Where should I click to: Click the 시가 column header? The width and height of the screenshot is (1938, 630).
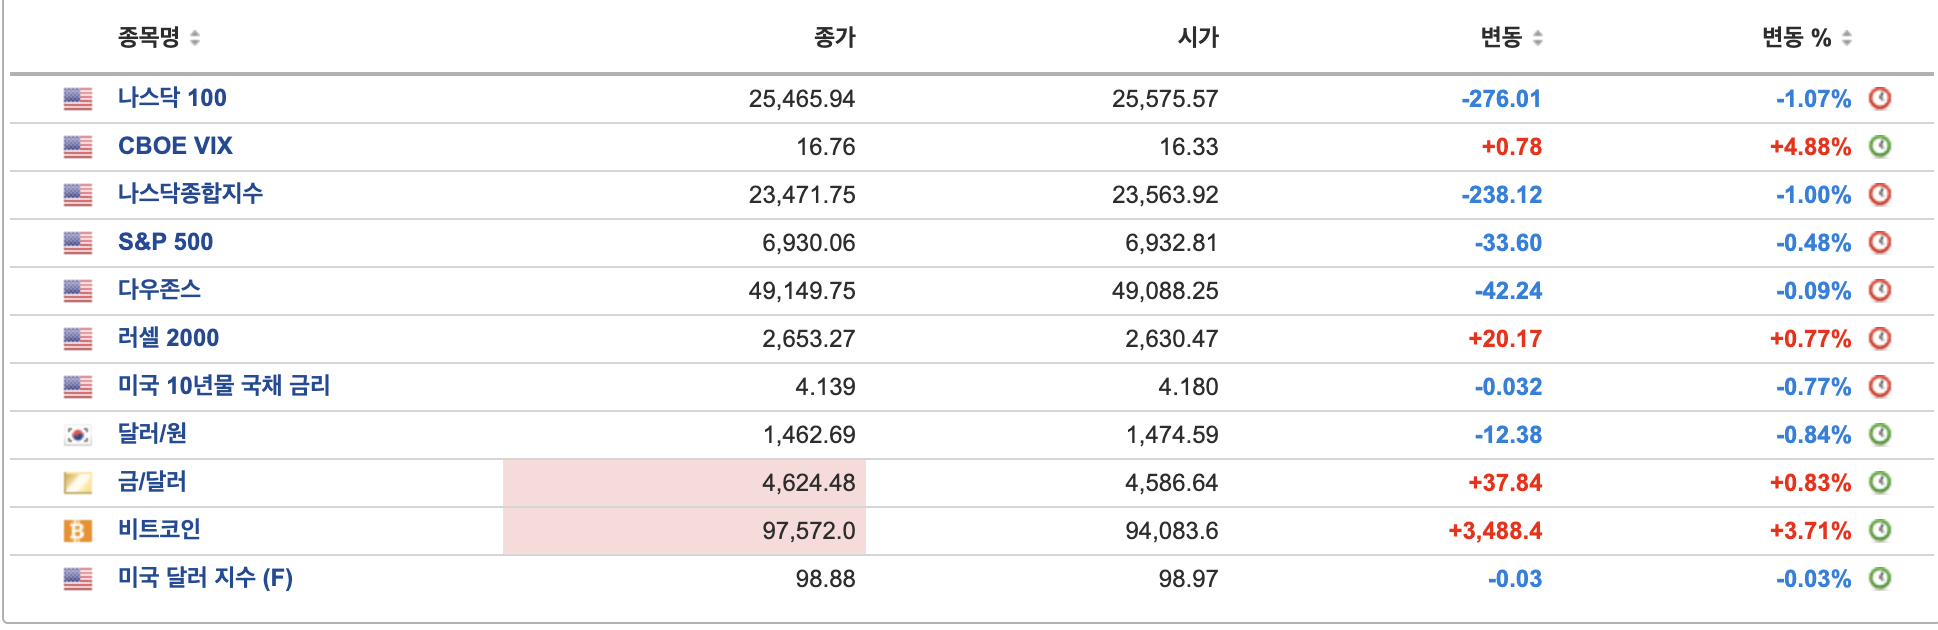coord(1198,38)
